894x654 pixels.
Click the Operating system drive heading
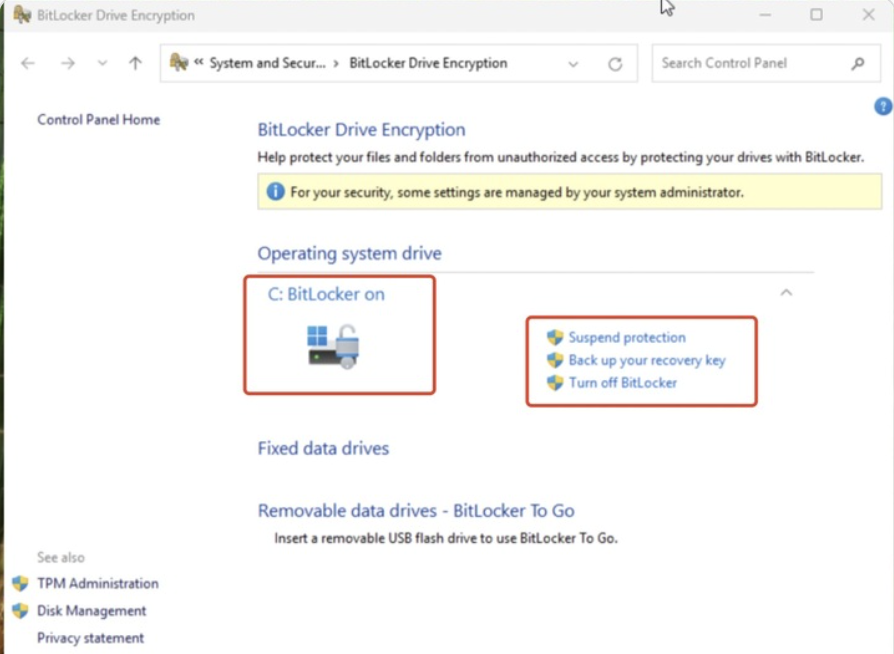click(x=350, y=253)
